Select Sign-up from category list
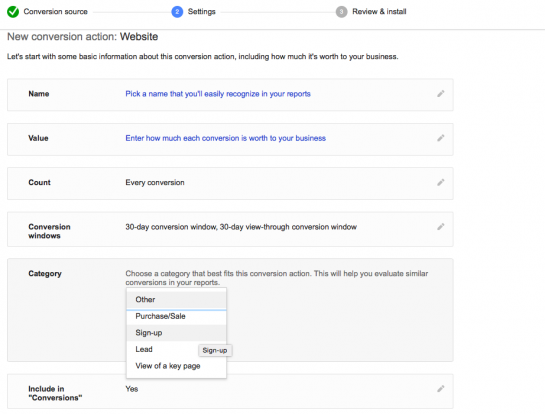 pos(177,333)
